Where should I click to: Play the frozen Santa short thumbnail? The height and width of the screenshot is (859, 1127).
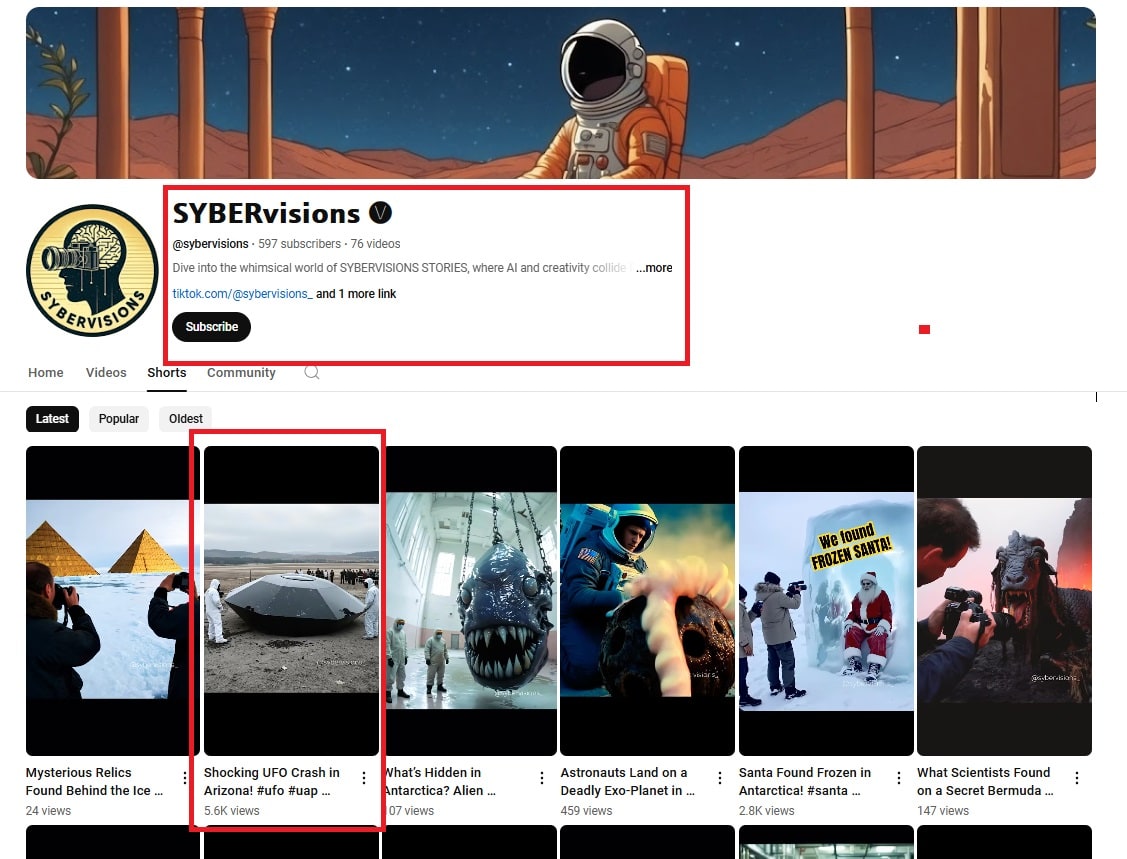pos(826,601)
